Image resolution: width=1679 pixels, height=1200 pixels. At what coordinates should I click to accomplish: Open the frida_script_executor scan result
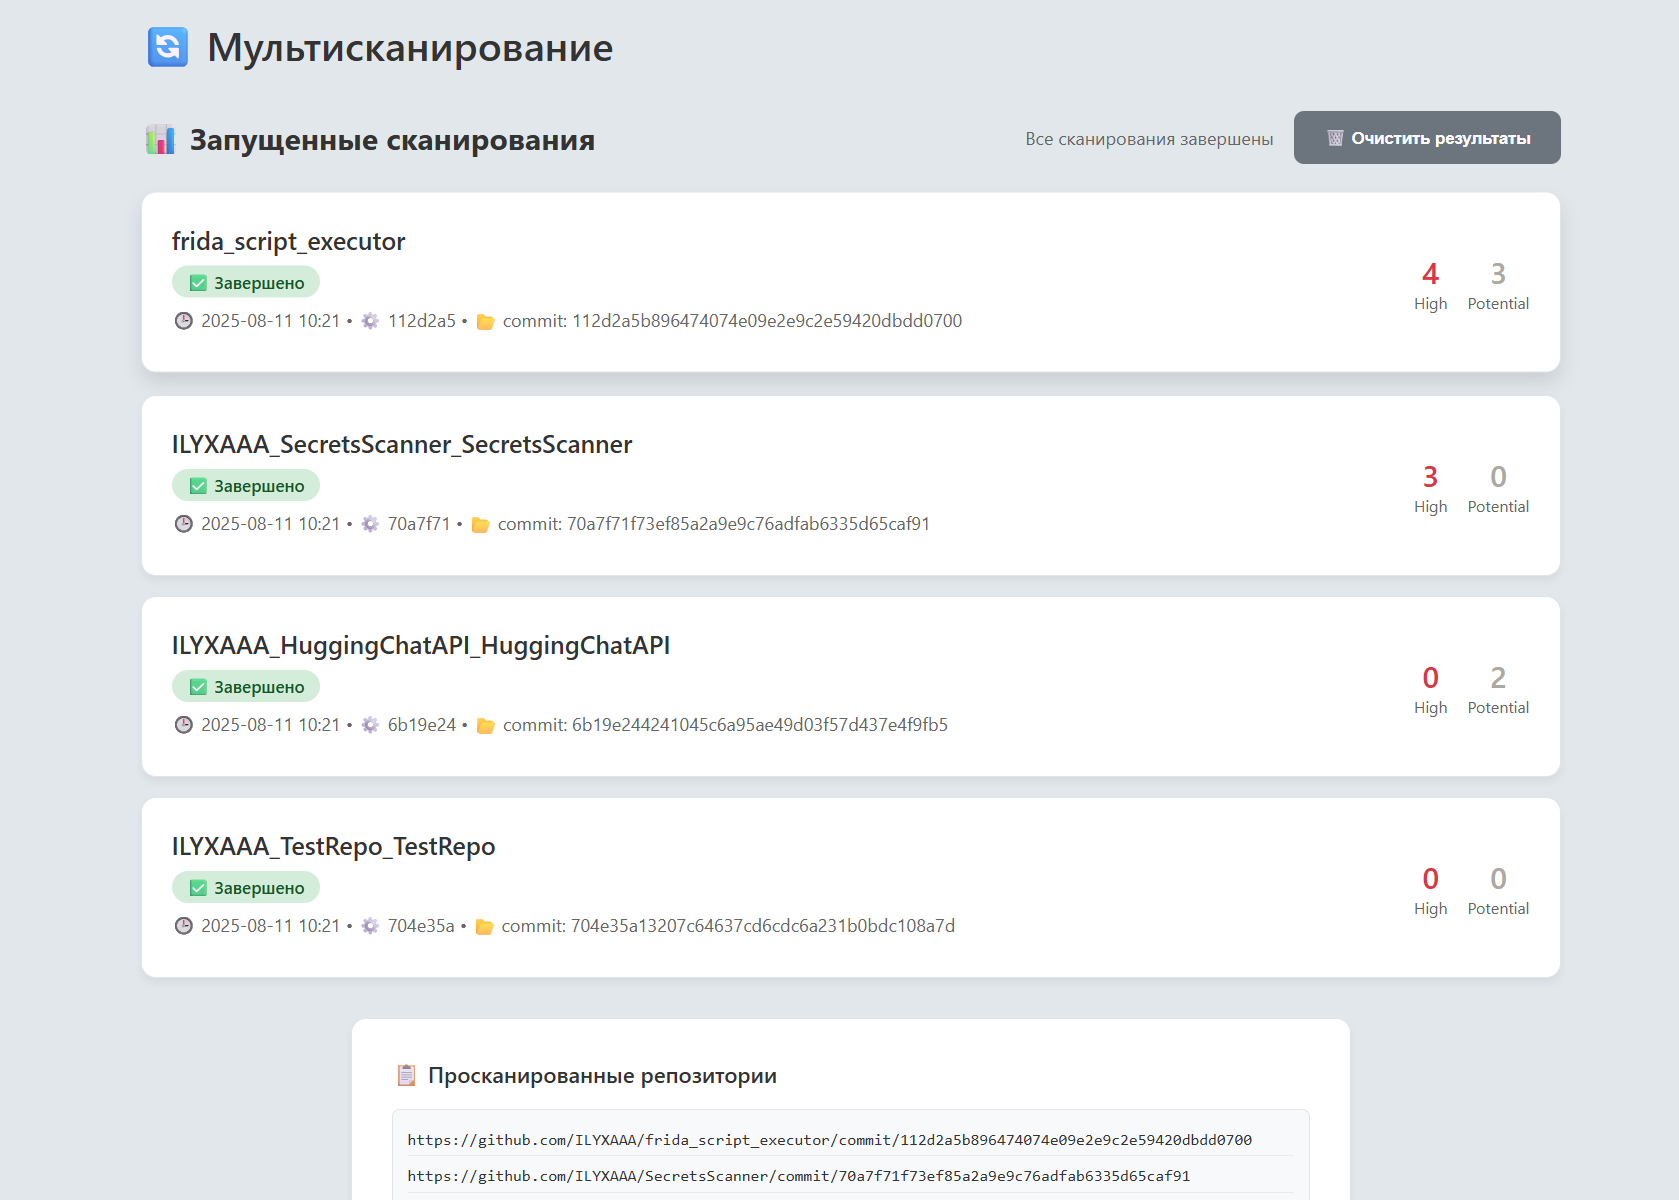pos(288,242)
